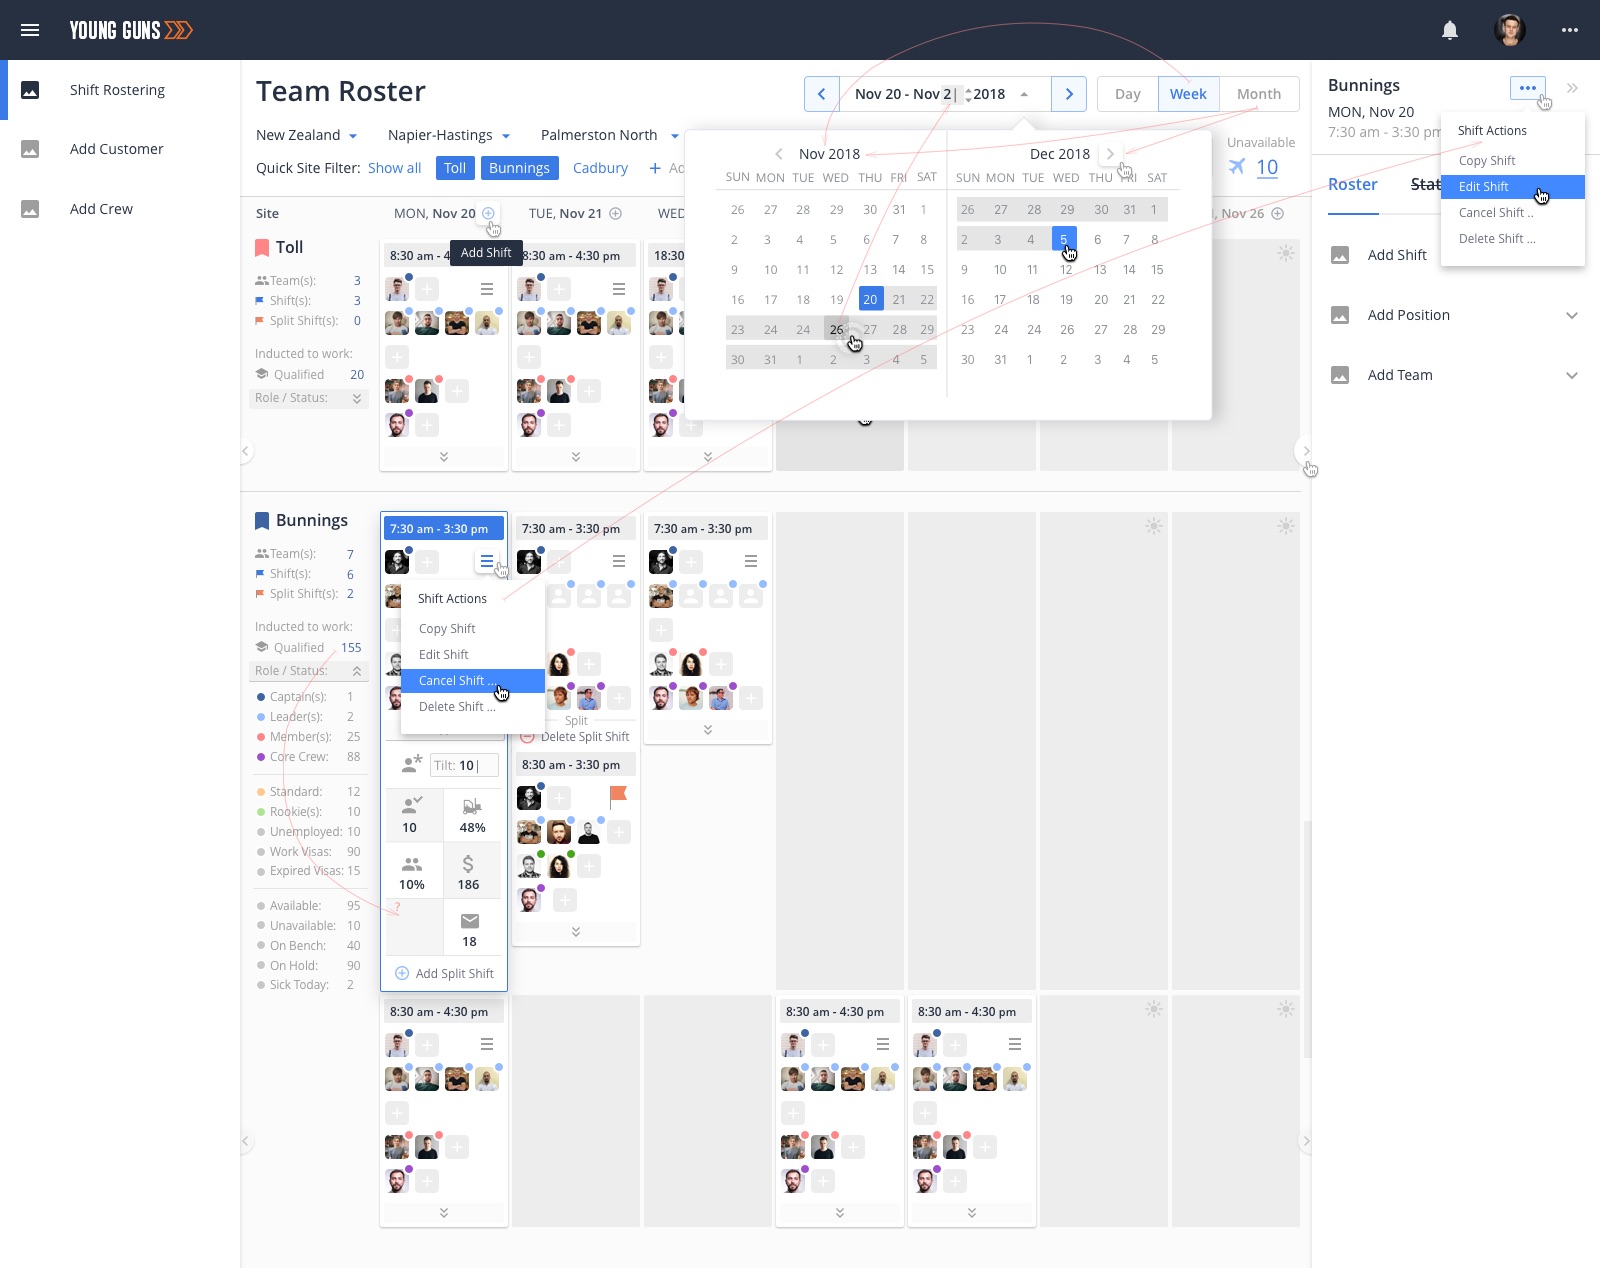Expand the Add Team section

1572,375
